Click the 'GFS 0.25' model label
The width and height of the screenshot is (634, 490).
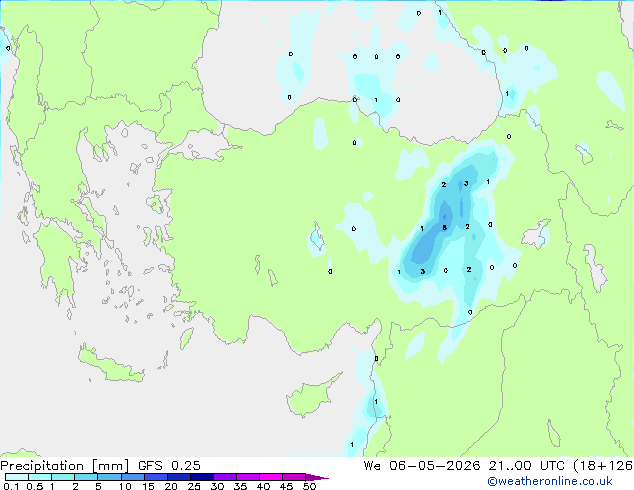click(169, 466)
